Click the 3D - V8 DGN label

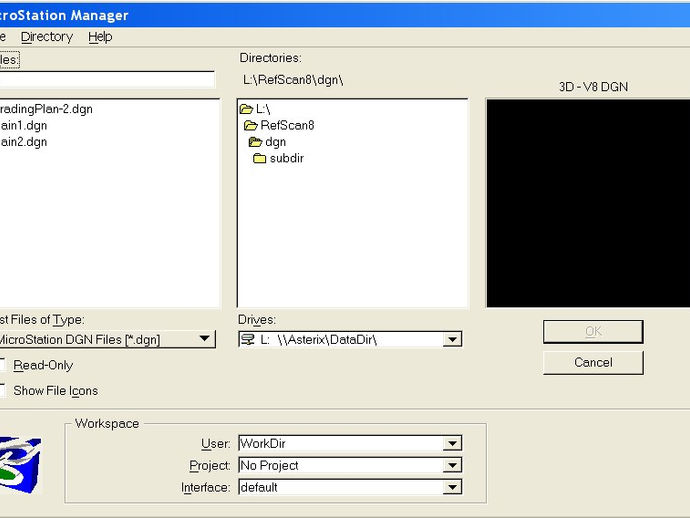pos(593,87)
